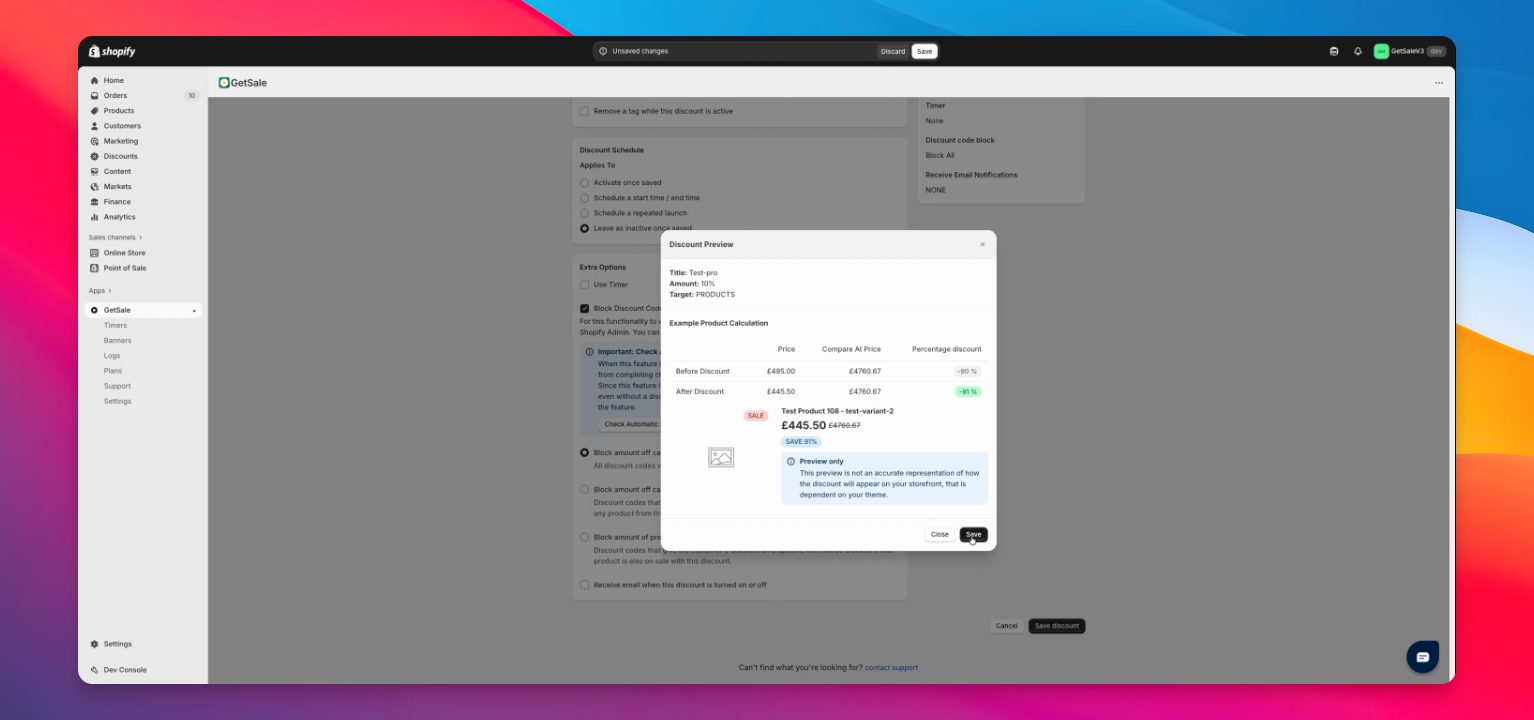
Task: Click the Orders count badge showing 10
Action: coord(192,96)
